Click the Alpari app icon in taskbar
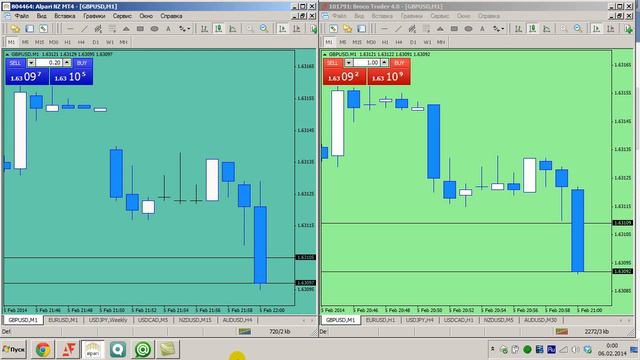This screenshot has width=640, height=360. (93, 350)
